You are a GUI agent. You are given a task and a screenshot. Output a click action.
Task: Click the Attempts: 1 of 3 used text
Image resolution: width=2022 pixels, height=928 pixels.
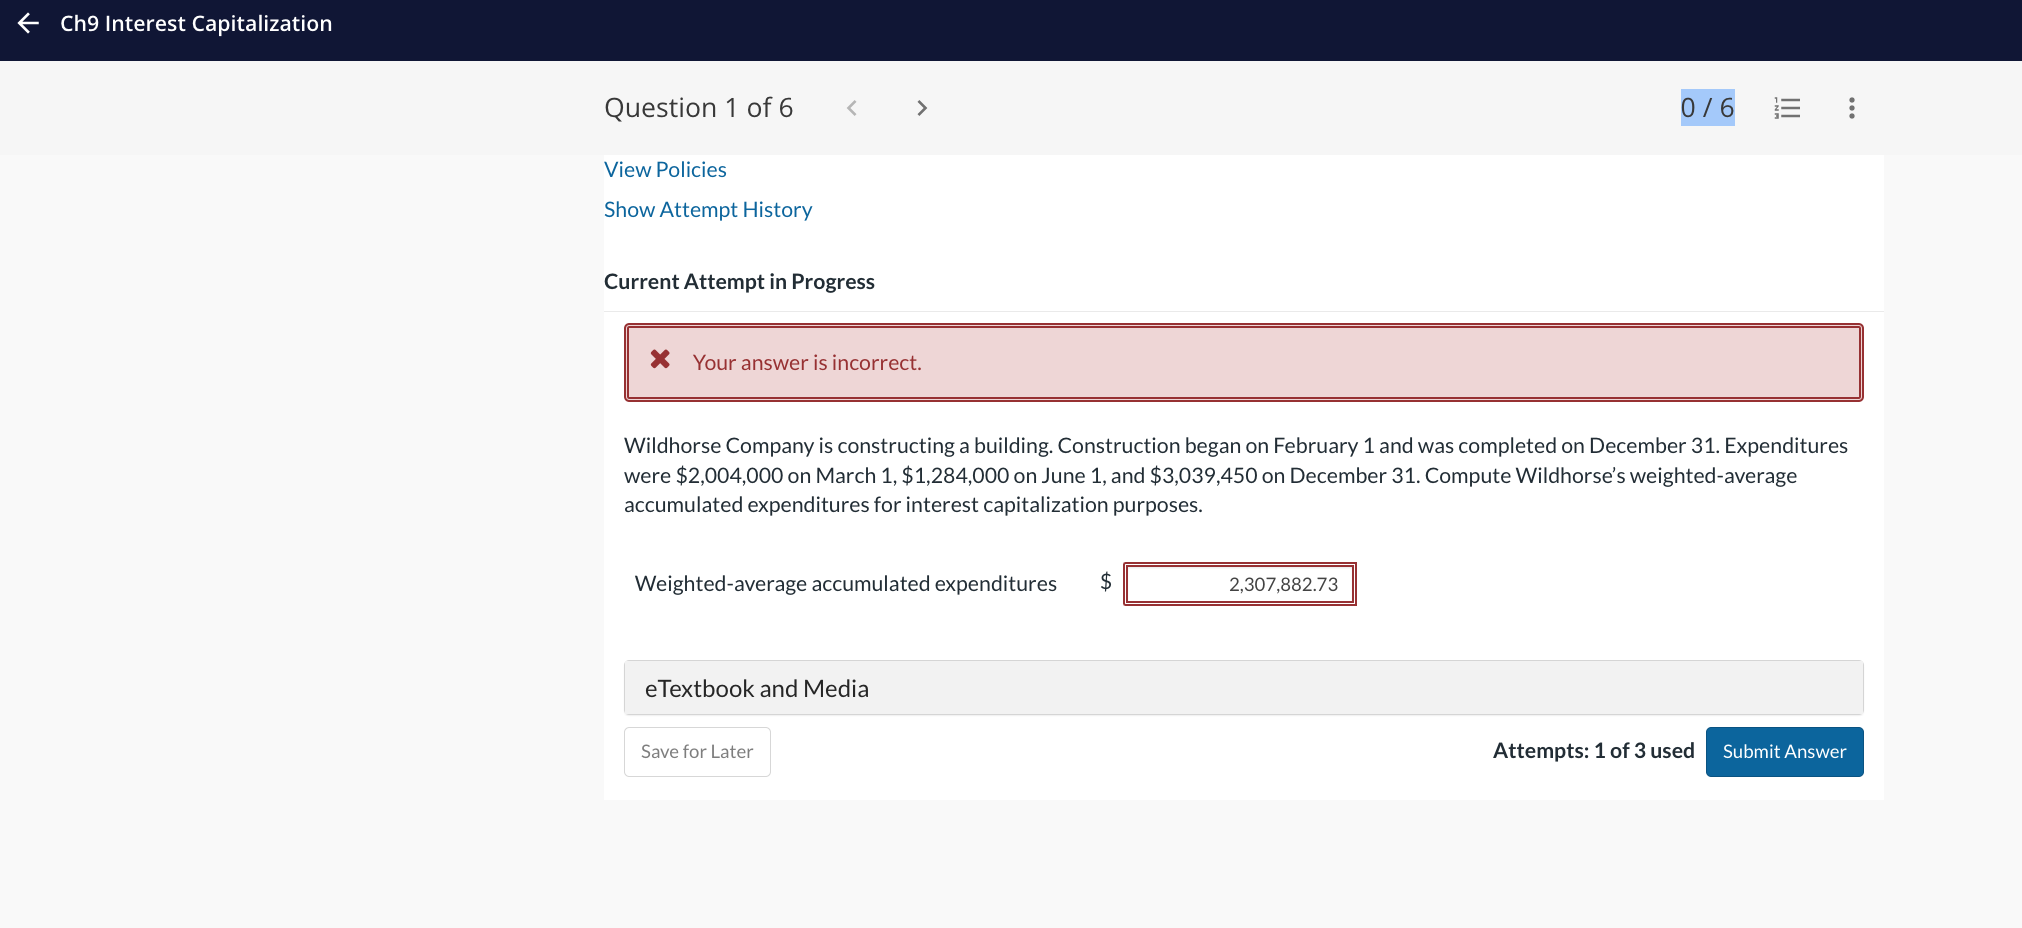click(x=1593, y=751)
